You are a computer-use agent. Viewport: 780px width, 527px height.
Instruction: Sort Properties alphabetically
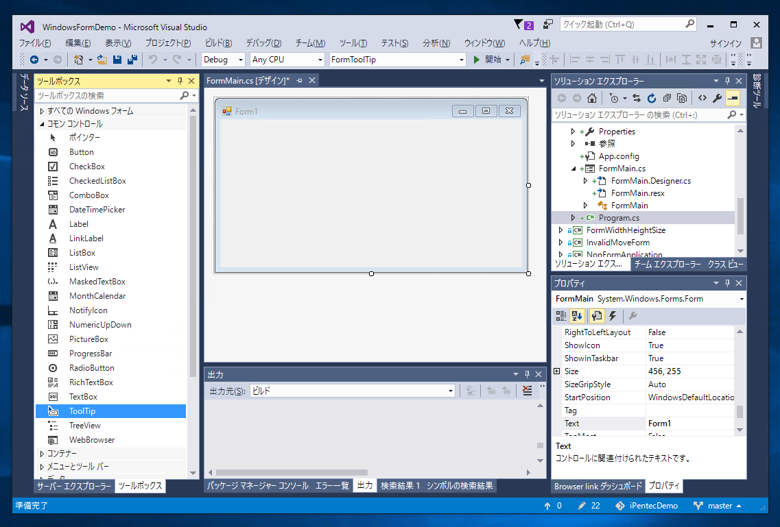tap(577, 316)
